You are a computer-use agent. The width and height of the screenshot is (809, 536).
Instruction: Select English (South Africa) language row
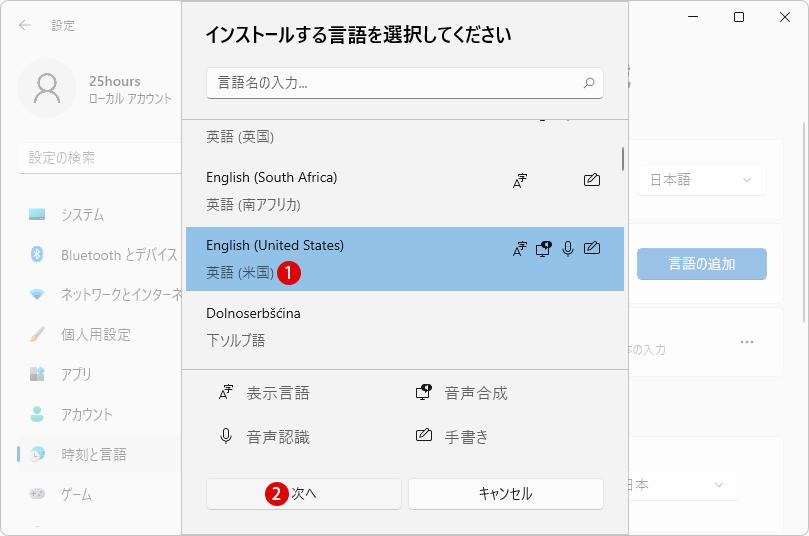click(x=404, y=191)
